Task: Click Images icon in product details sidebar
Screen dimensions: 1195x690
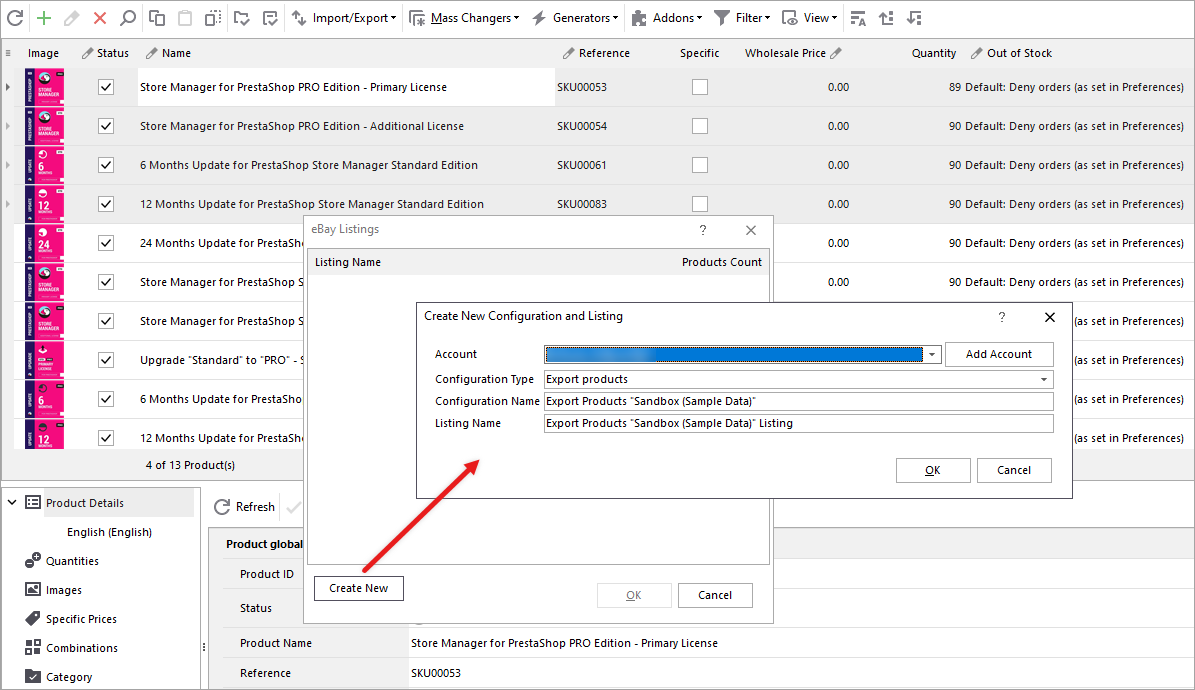Action: 33,589
